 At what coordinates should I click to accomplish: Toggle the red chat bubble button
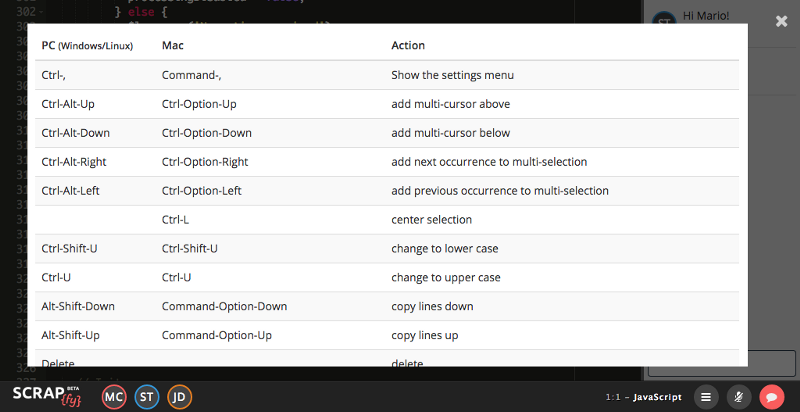pyautogui.click(x=771, y=397)
